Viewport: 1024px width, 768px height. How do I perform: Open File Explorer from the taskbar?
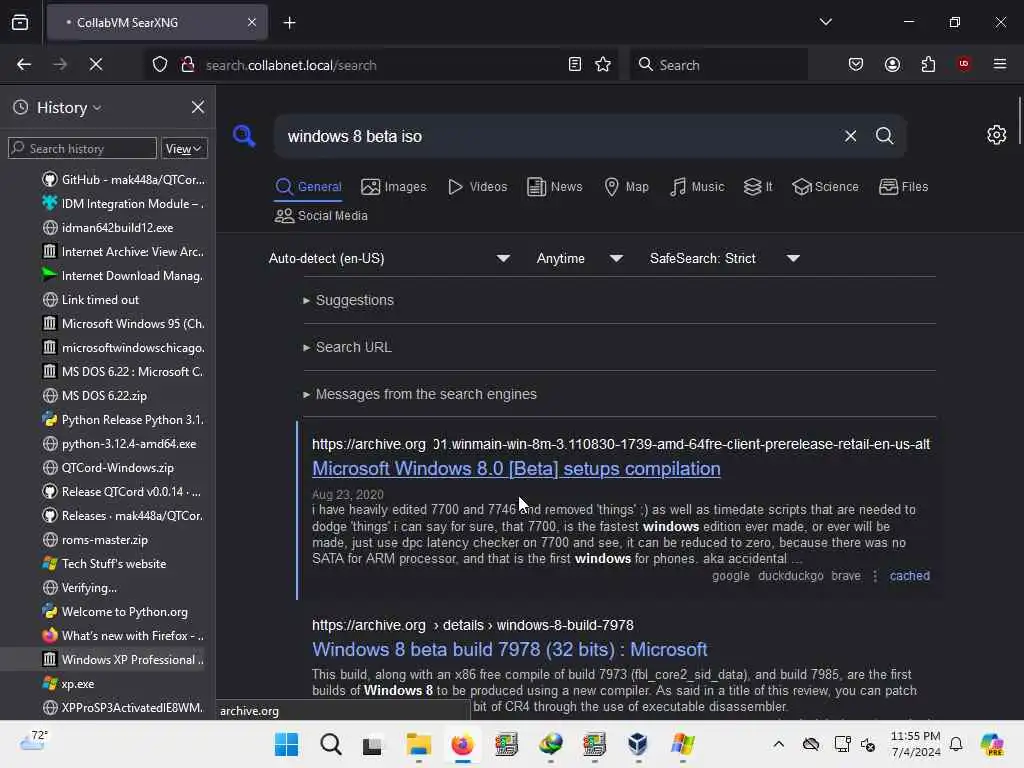click(419, 744)
